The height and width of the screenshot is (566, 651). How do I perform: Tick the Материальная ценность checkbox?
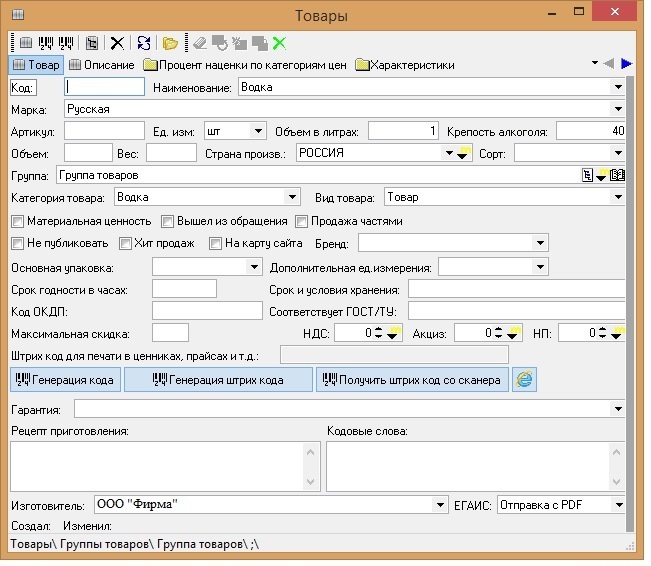17,221
